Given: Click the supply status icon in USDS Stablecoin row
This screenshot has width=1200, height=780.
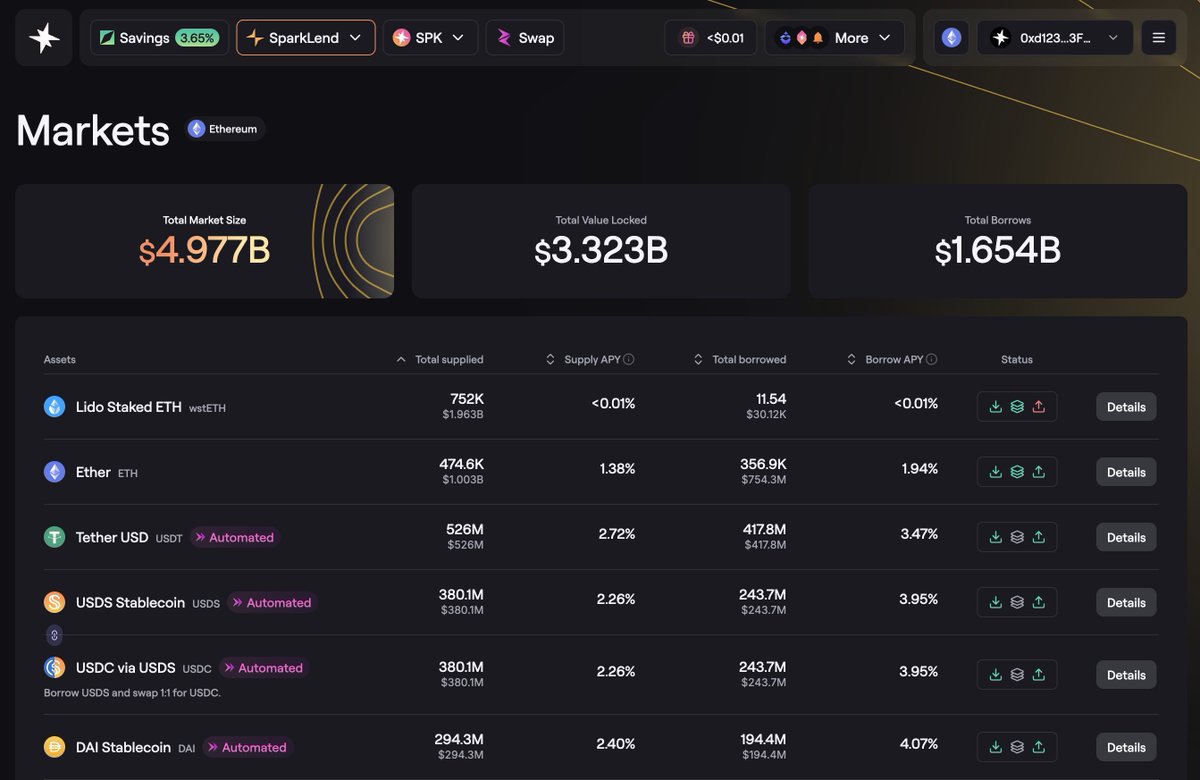Looking at the screenshot, I should coord(996,602).
